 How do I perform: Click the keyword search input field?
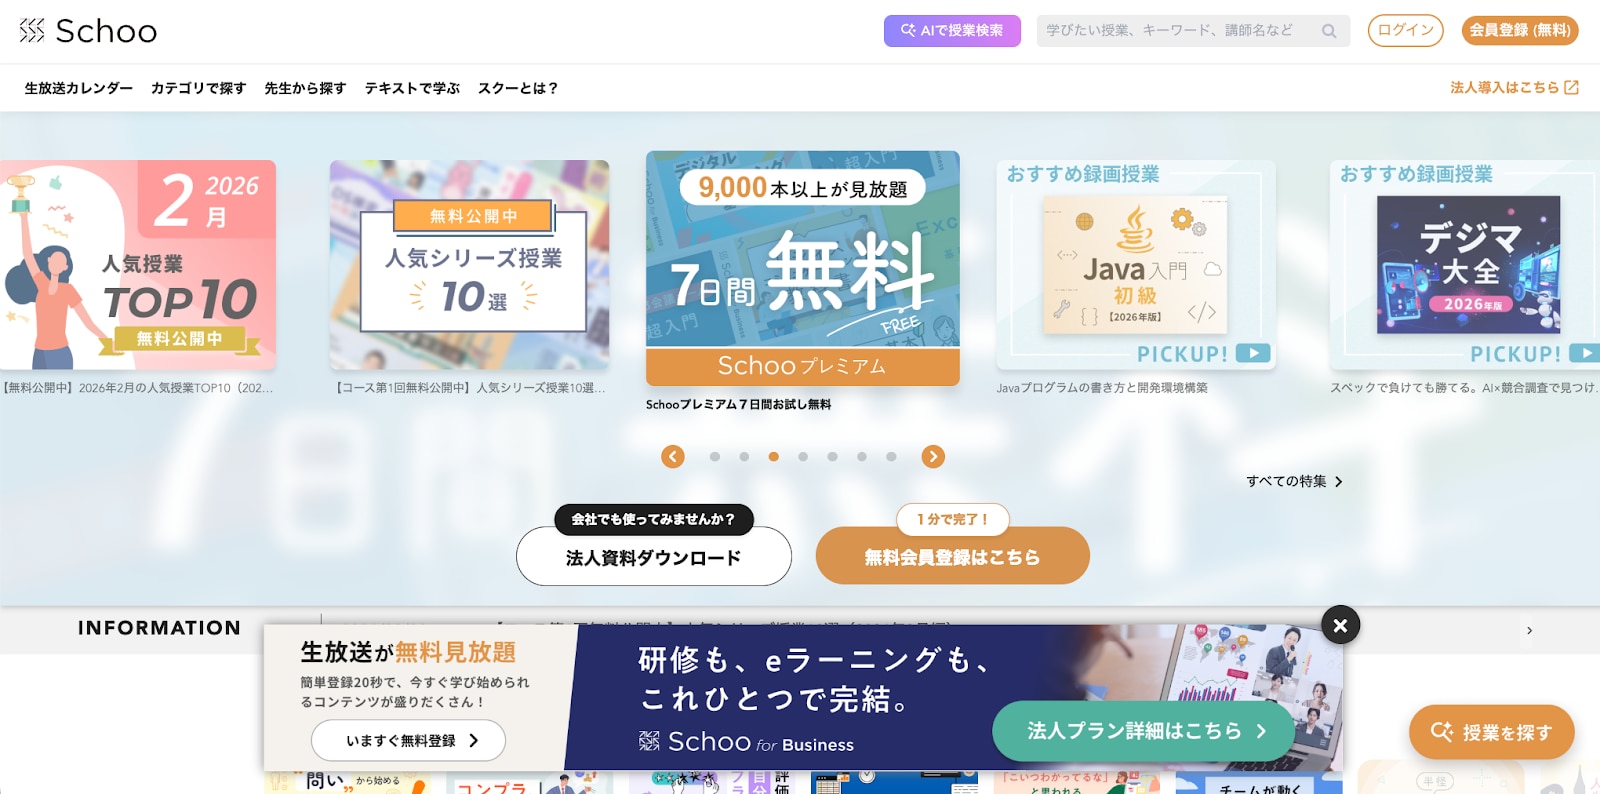point(1180,31)
